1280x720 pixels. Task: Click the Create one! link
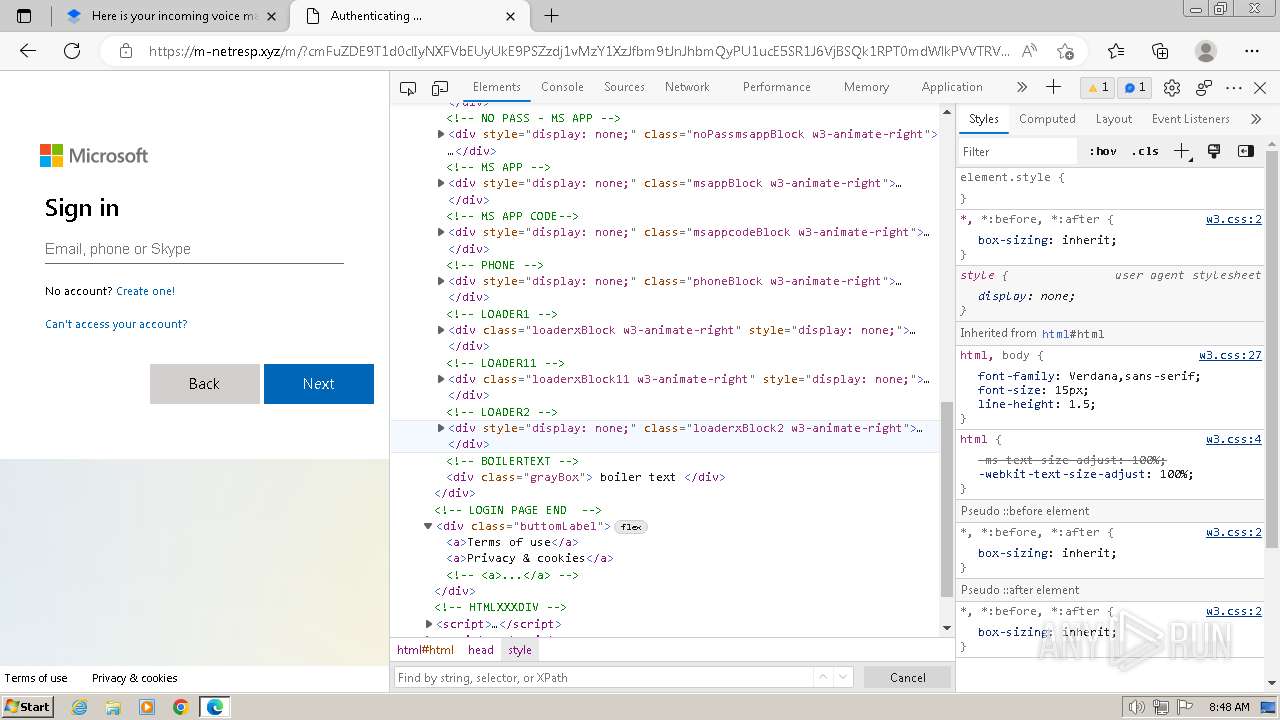pyautogui.click(x=145, y=291)
